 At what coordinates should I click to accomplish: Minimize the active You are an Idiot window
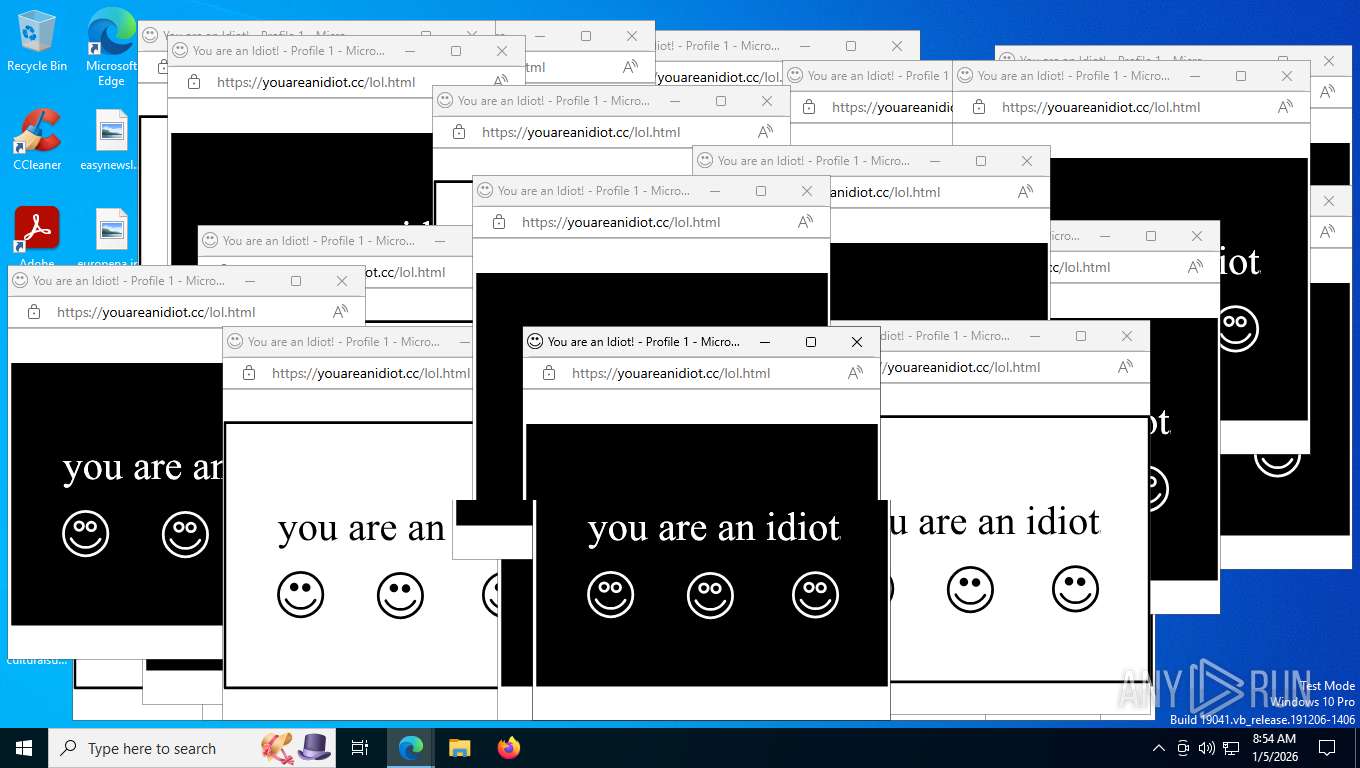(x=765, y=342)
